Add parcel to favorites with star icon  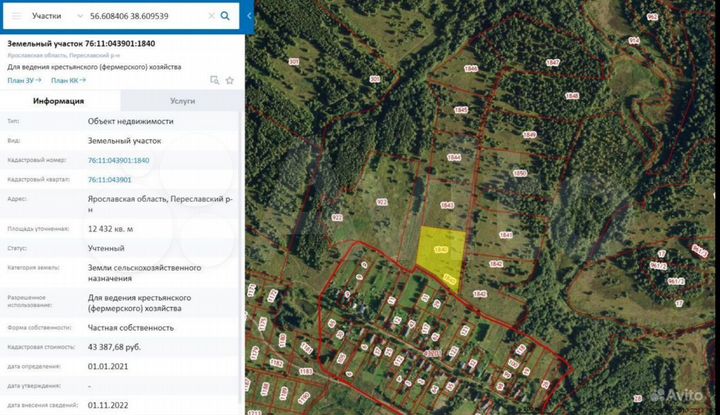[230, 80]
